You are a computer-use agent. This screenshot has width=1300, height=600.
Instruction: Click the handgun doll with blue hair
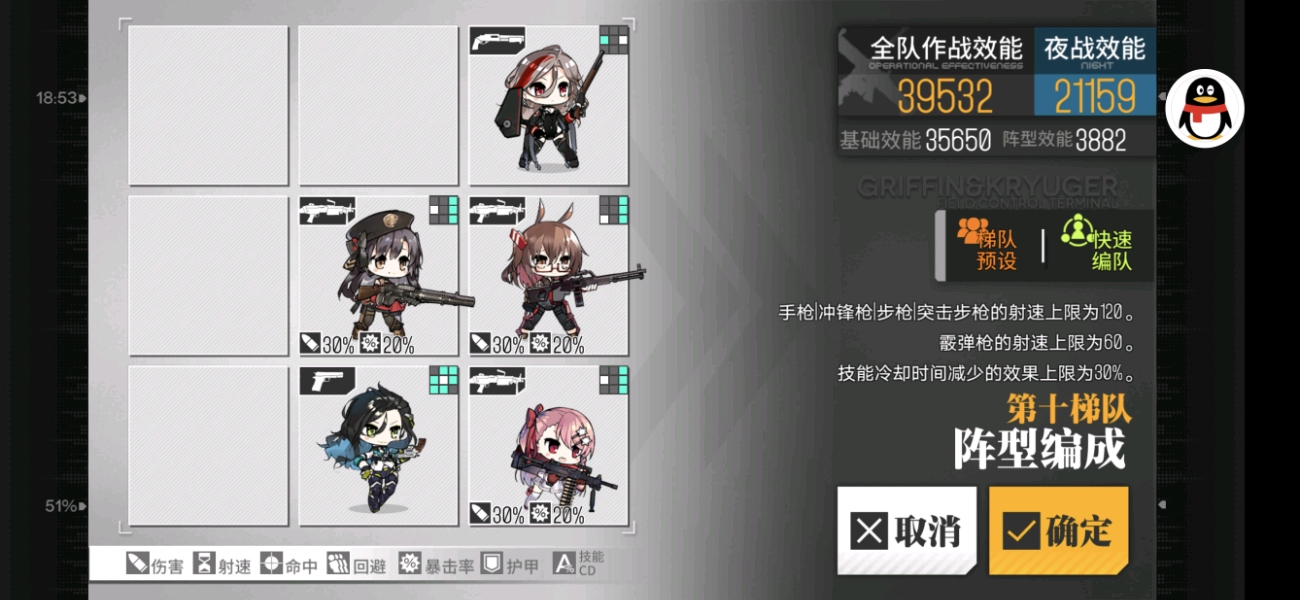378,446
